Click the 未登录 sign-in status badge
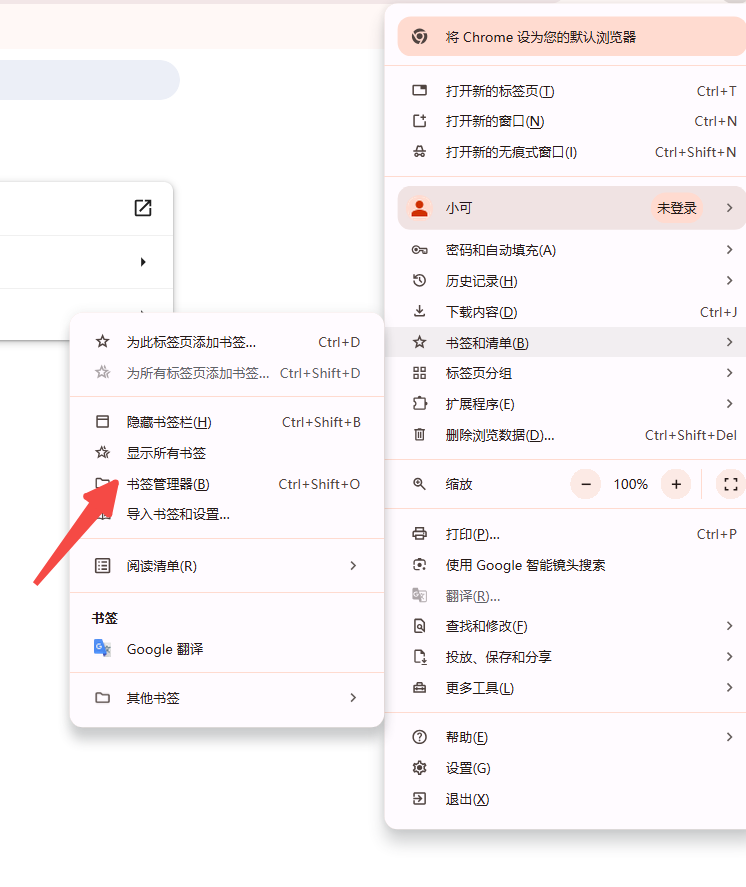Screen dimensions: 746x887 pyautogui.click(x=676, y=208)
